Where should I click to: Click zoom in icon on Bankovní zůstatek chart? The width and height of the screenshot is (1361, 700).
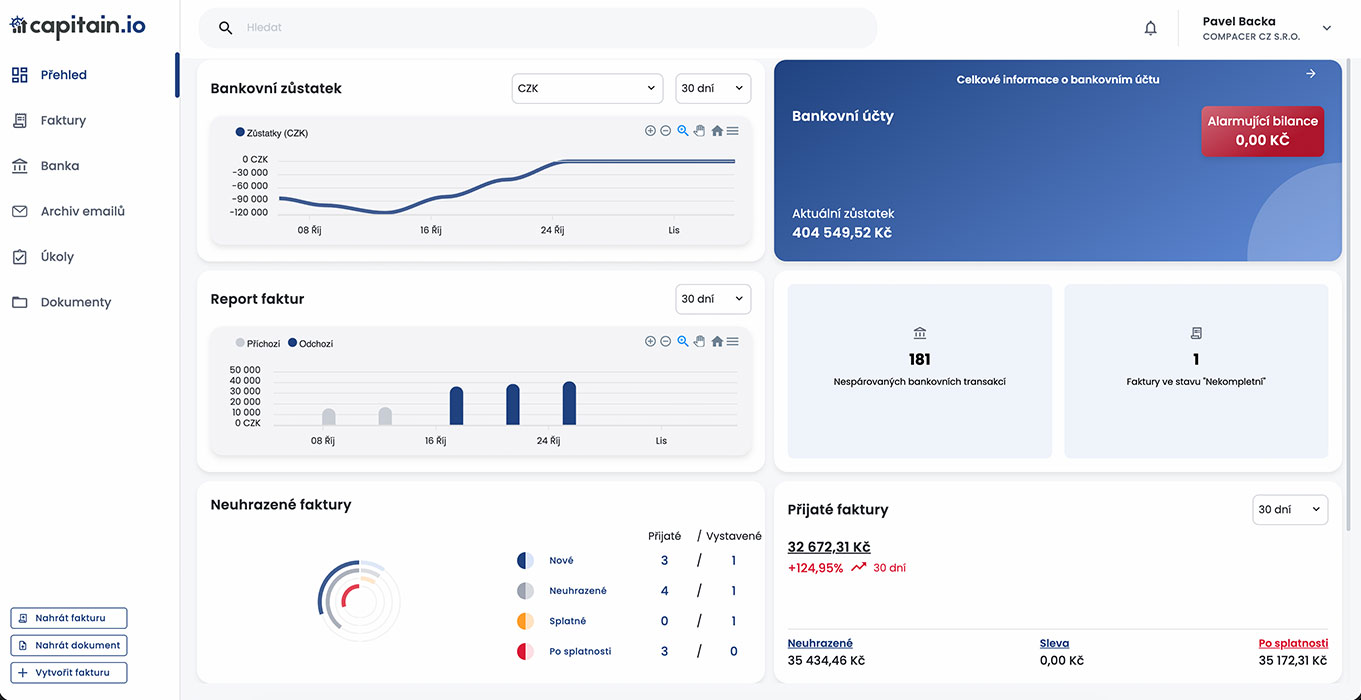[x=650, y=130]
